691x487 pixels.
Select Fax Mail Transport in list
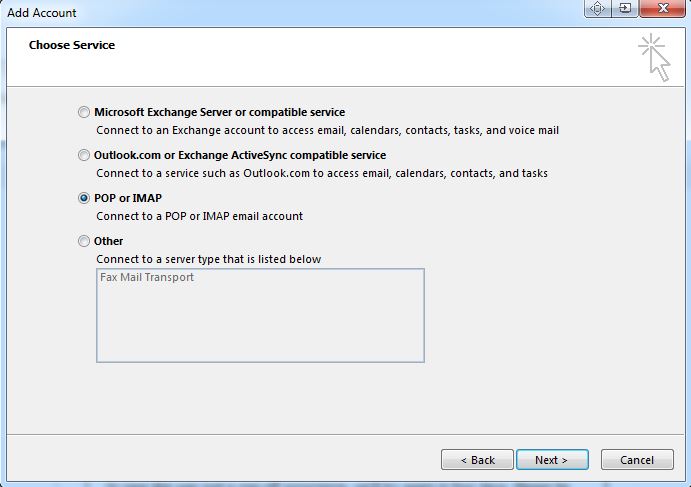(147, 277)
